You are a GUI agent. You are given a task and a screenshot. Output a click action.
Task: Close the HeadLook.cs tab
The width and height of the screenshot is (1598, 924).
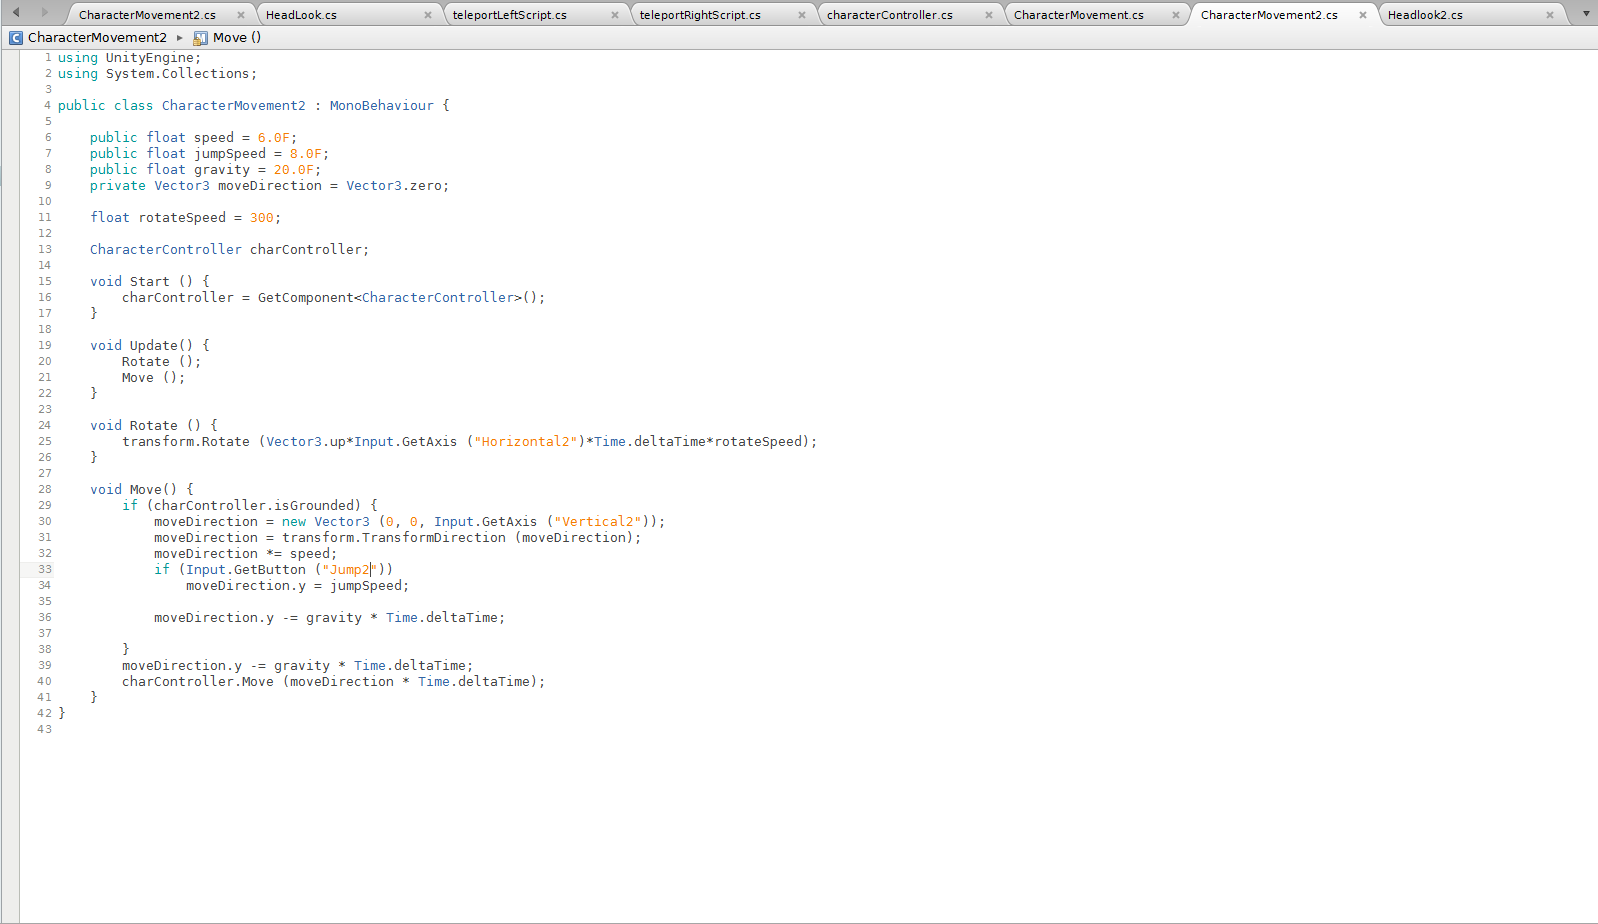coord(428,15)
